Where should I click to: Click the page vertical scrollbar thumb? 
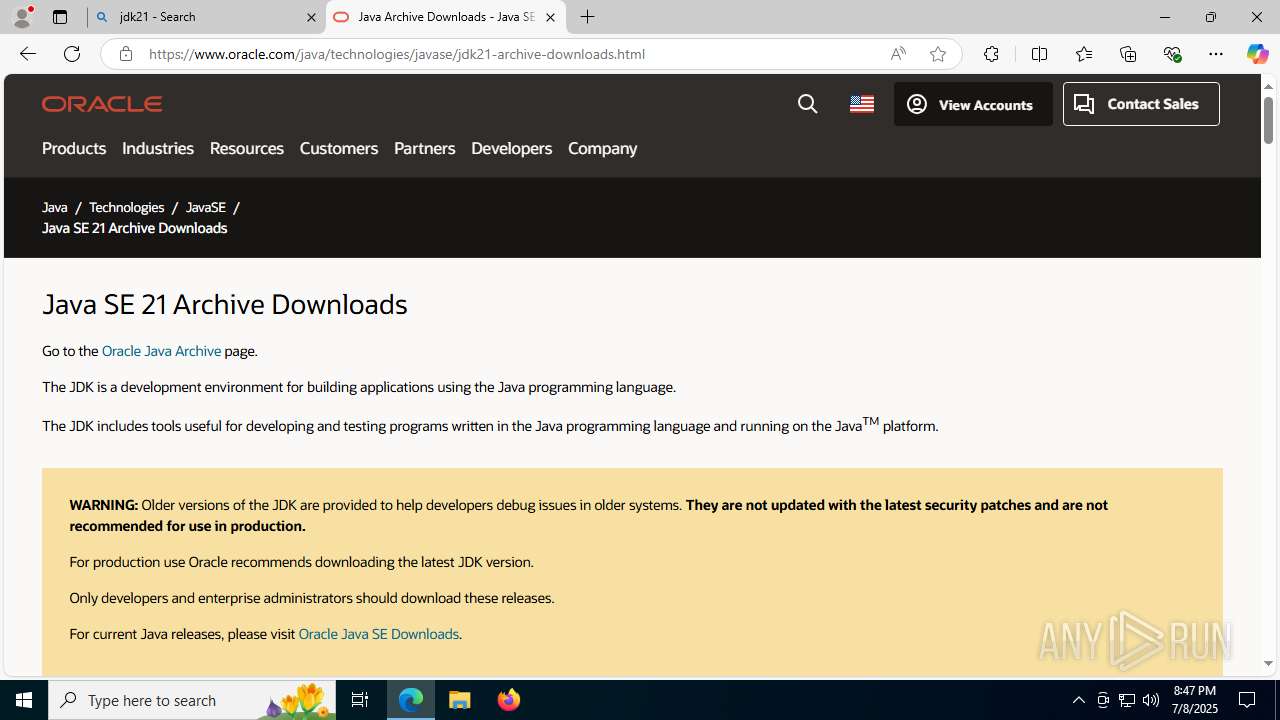coord(1268,121)
